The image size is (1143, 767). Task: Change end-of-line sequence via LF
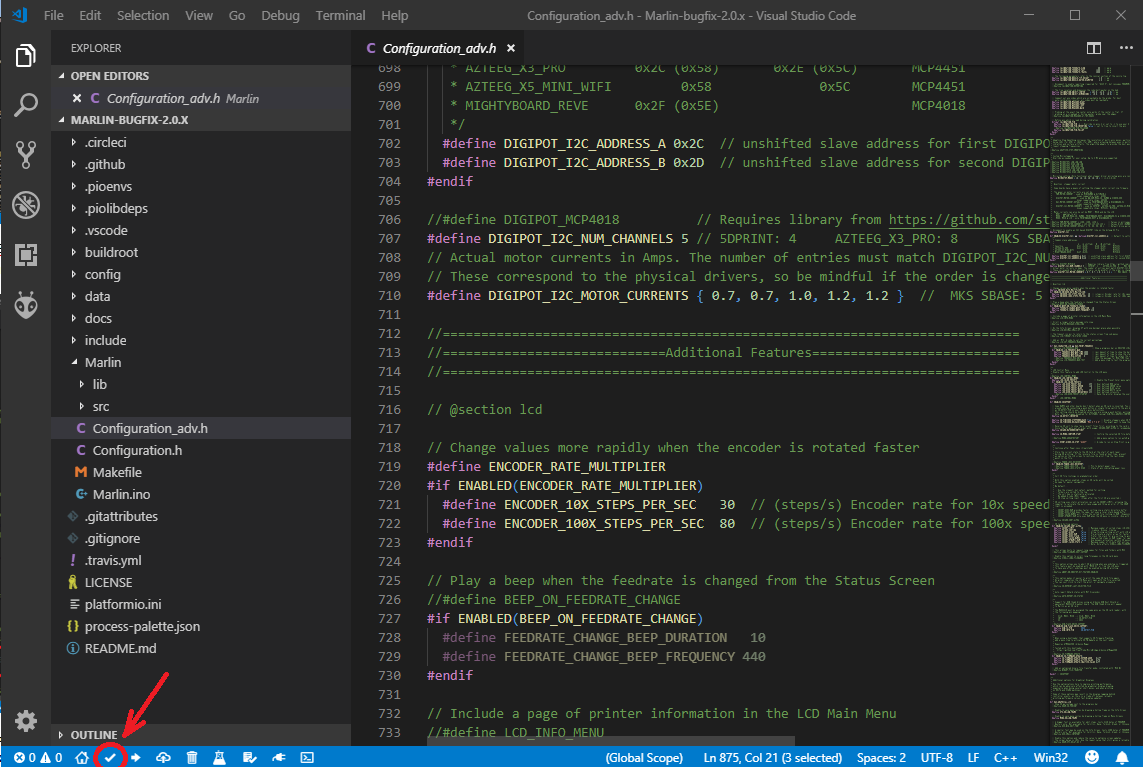pos(973,758)
